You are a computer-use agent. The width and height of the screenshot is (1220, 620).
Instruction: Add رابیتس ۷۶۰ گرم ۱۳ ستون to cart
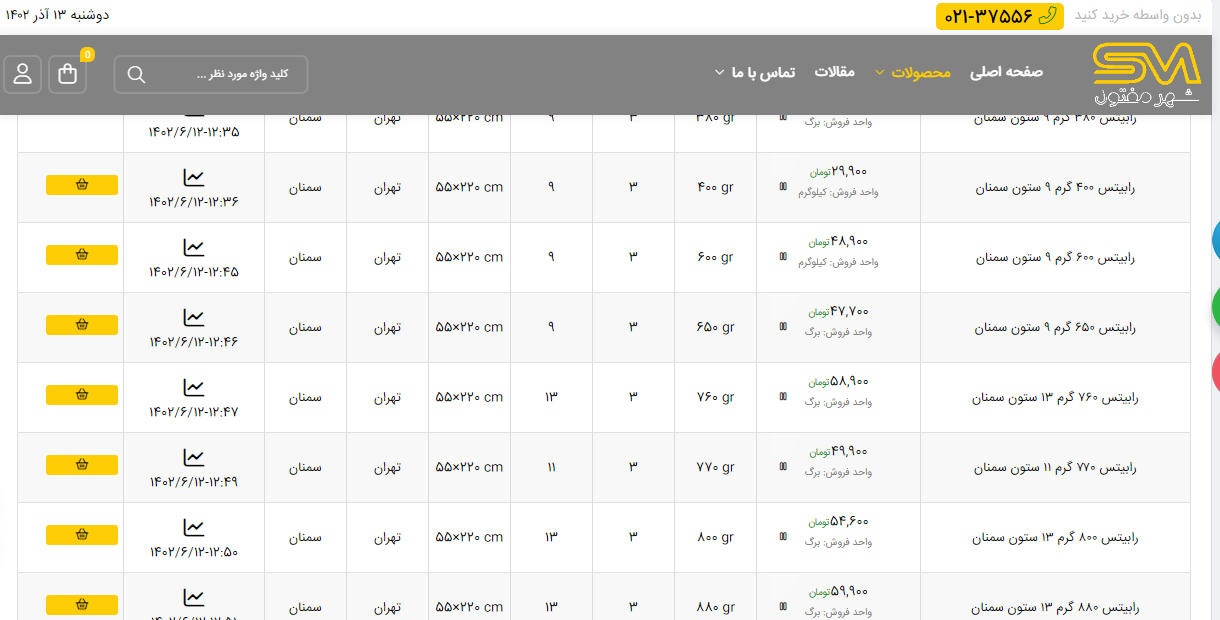point(82,395)
